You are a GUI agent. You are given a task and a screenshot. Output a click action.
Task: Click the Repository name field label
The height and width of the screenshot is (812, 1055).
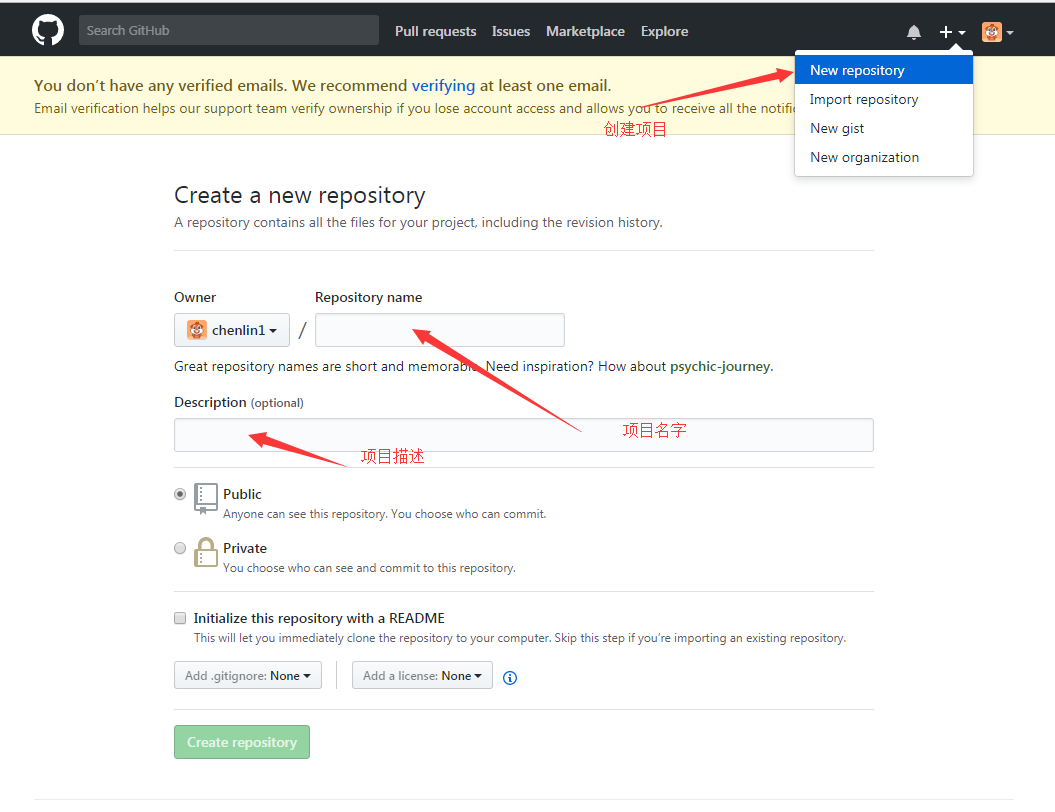click(368, 297)
